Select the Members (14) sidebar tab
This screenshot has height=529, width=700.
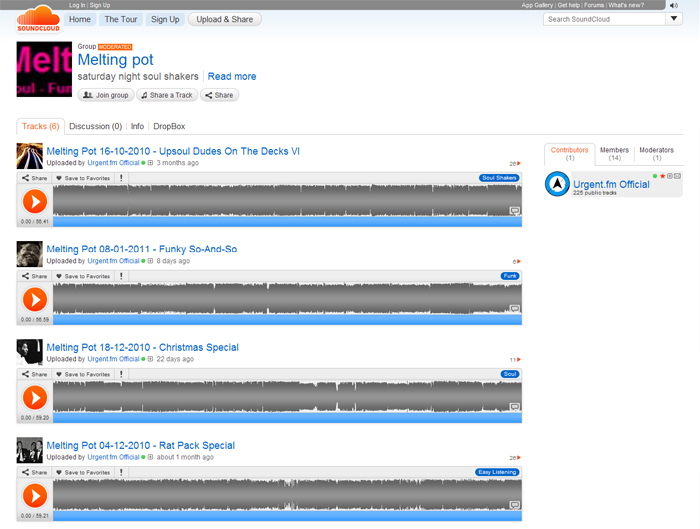614,154
